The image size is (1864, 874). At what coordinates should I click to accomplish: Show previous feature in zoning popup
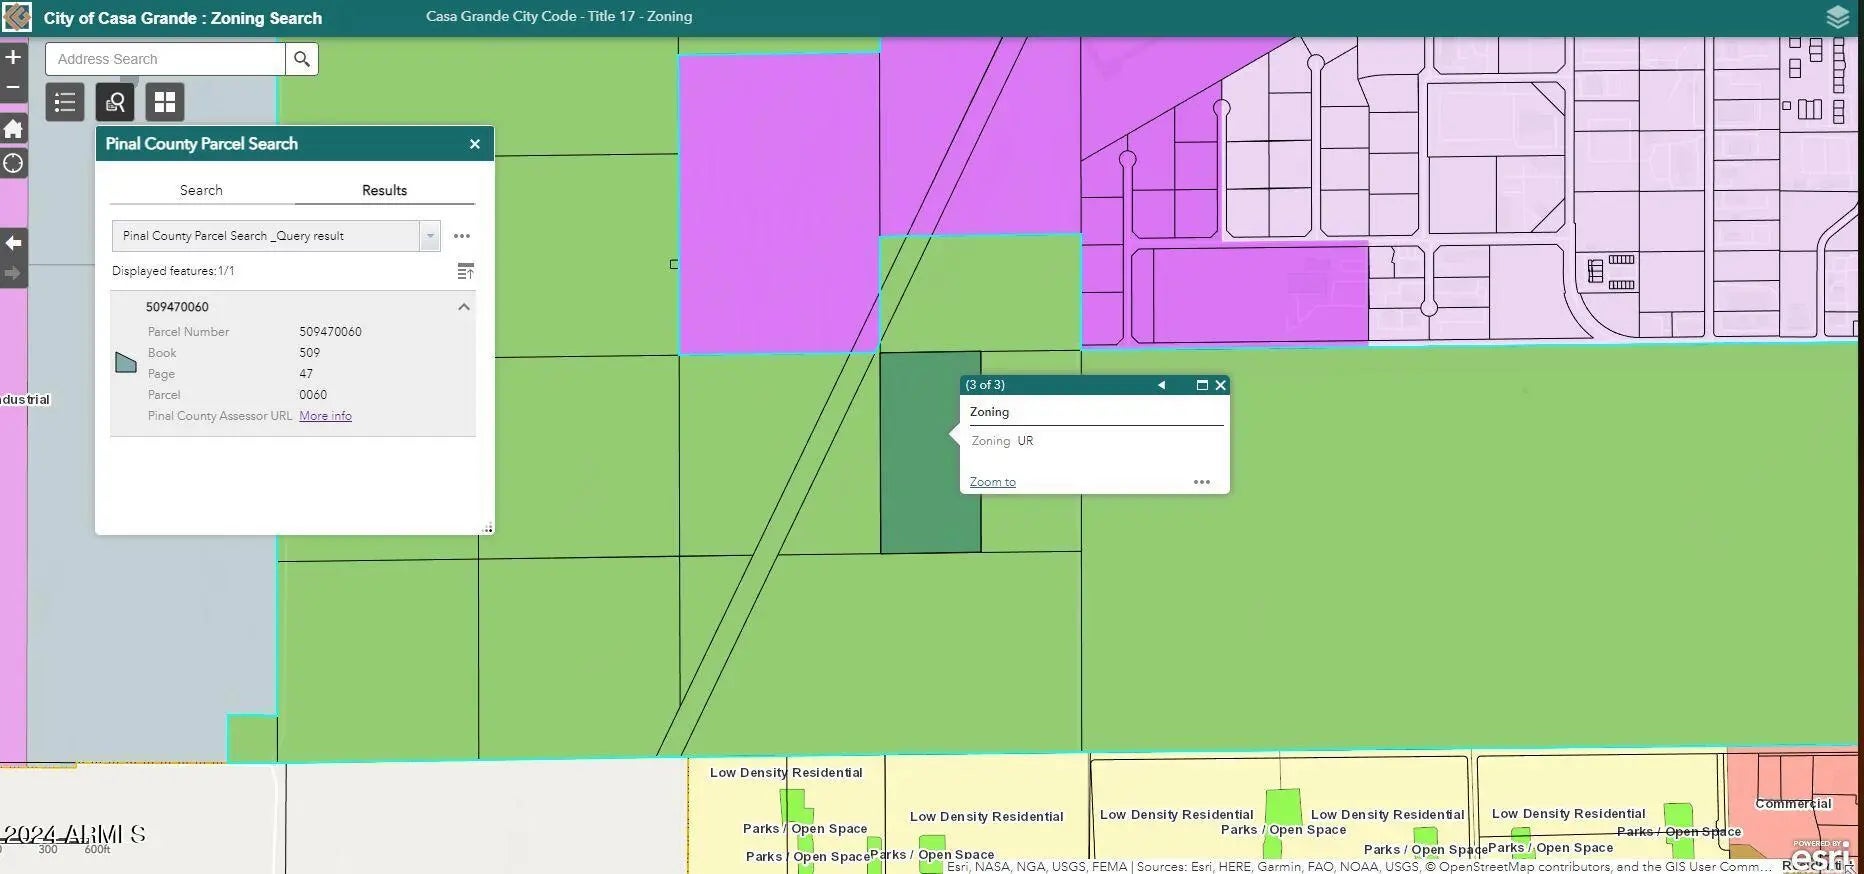coord(1161,385)
